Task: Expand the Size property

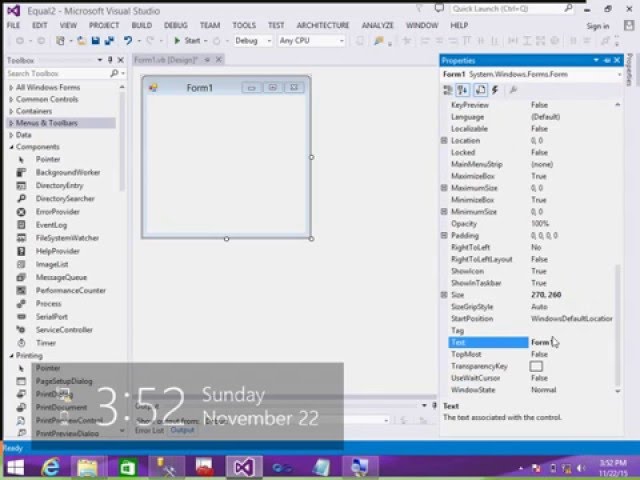Action: point(444,295)
